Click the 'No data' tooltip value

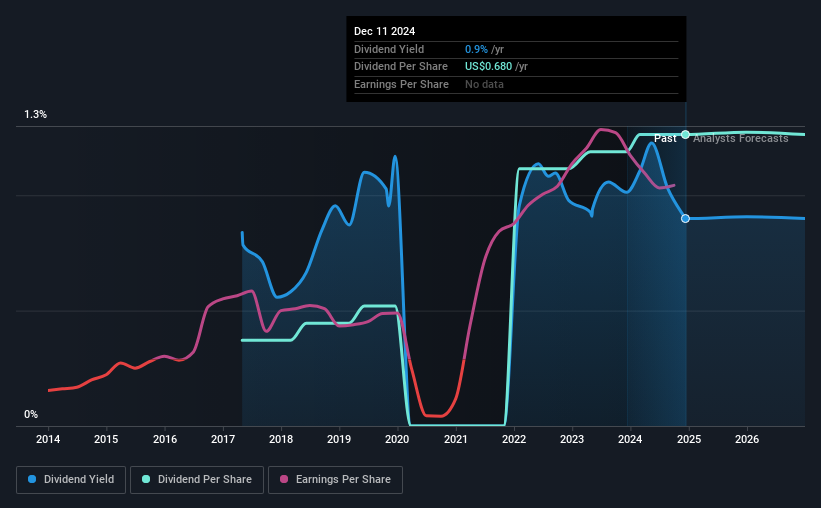tap(484, 84)
